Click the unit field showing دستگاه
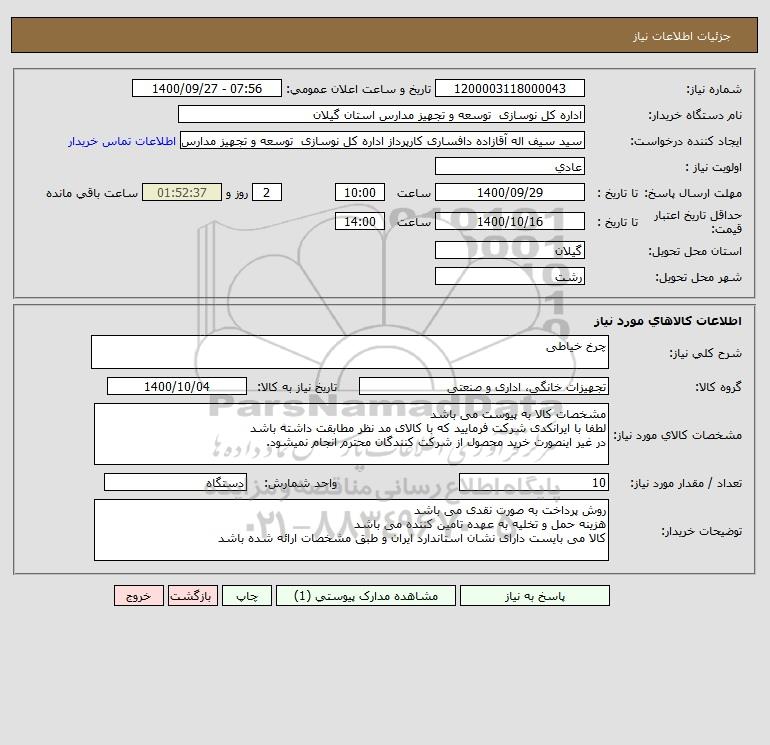This screenshot has width=770, height=745. (175, 482)
